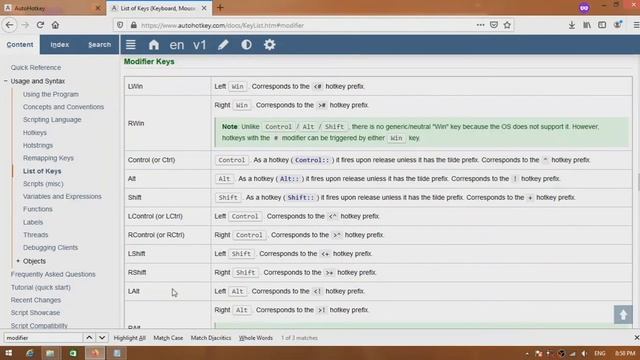Open docs settings gear icon

(x=269, y=44)
